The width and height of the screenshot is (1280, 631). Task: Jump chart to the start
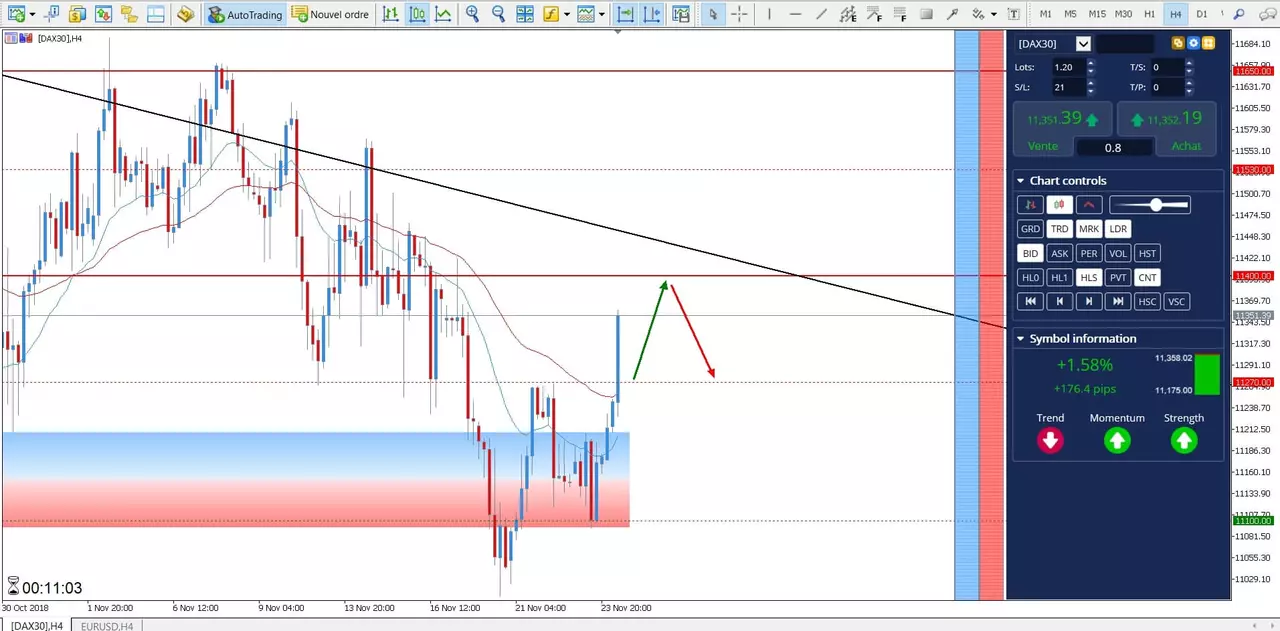pyautogui.click(x=1030, y=302)
